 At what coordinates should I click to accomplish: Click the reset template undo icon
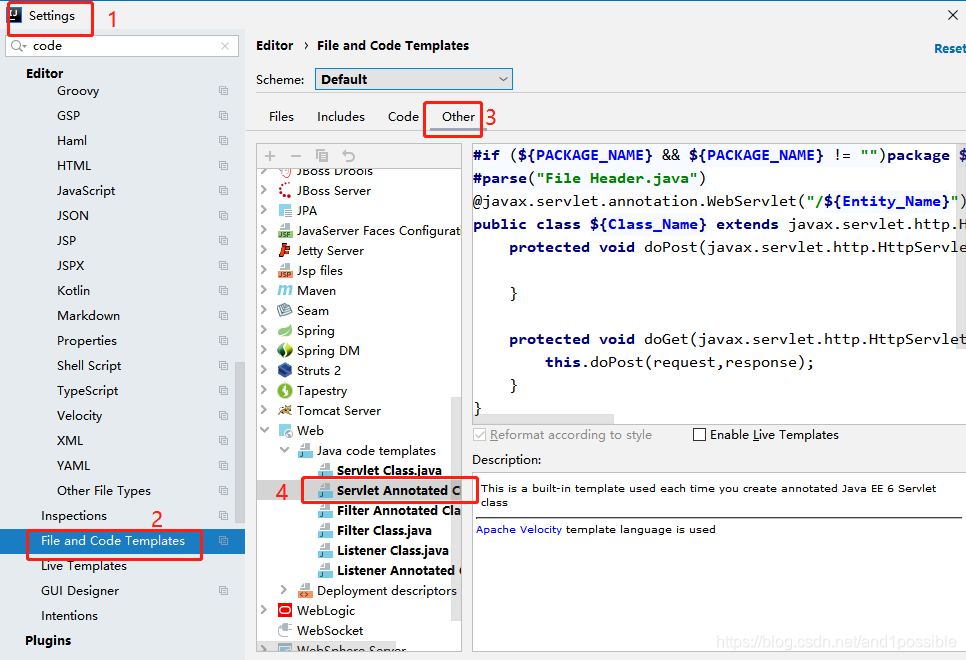click(x=349, y=156)
